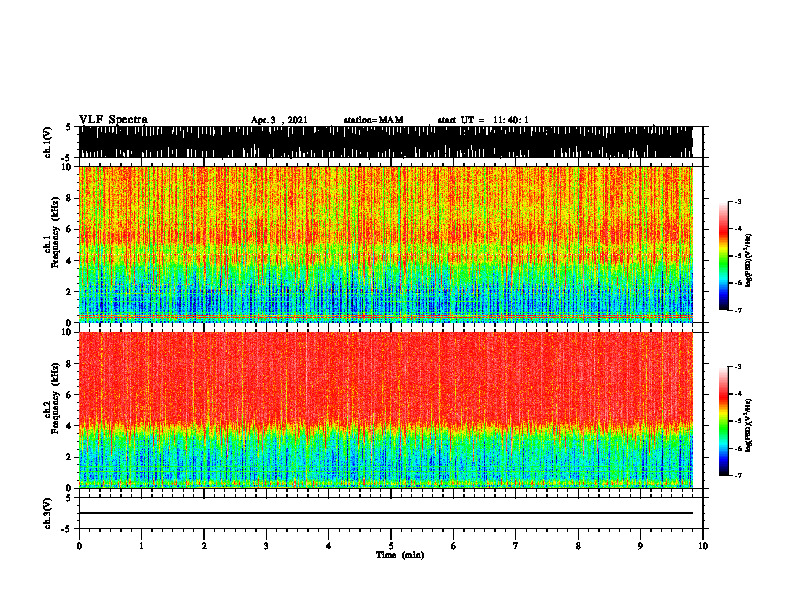The width and height of the screenshot is (792, 612).
Task: Click the ch.3 flat voltage trace
Action: (x=385, y=513)
